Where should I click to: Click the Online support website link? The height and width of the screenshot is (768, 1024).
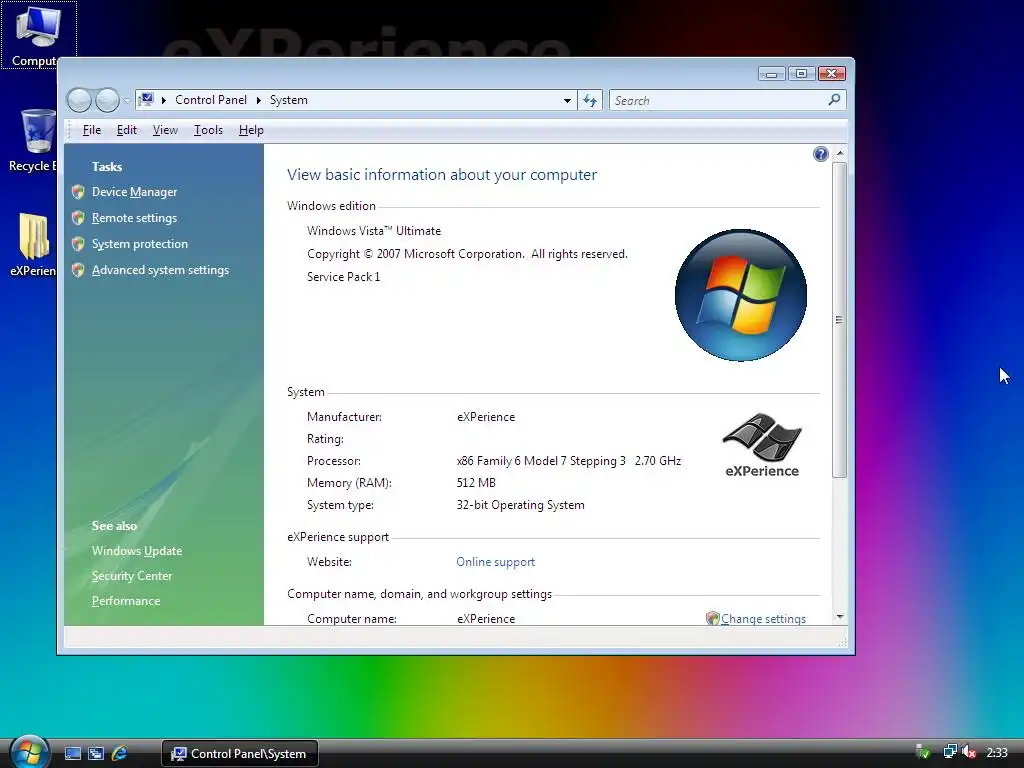click(496, 562)
